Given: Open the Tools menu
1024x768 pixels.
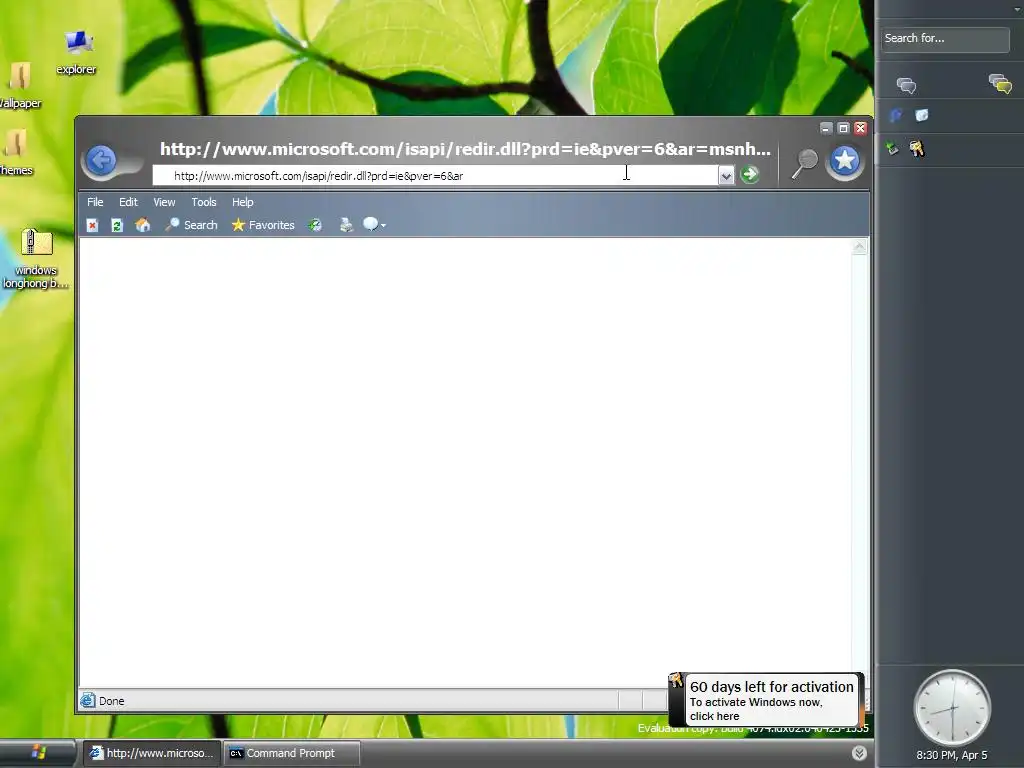Looking at the screenshot, I should coord(204,202).
